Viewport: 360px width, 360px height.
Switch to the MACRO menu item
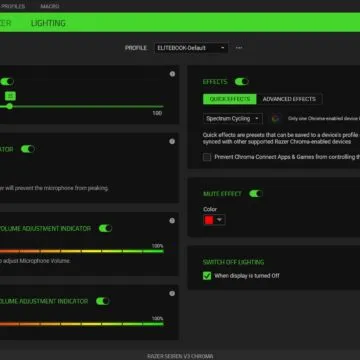coord(50,6)
